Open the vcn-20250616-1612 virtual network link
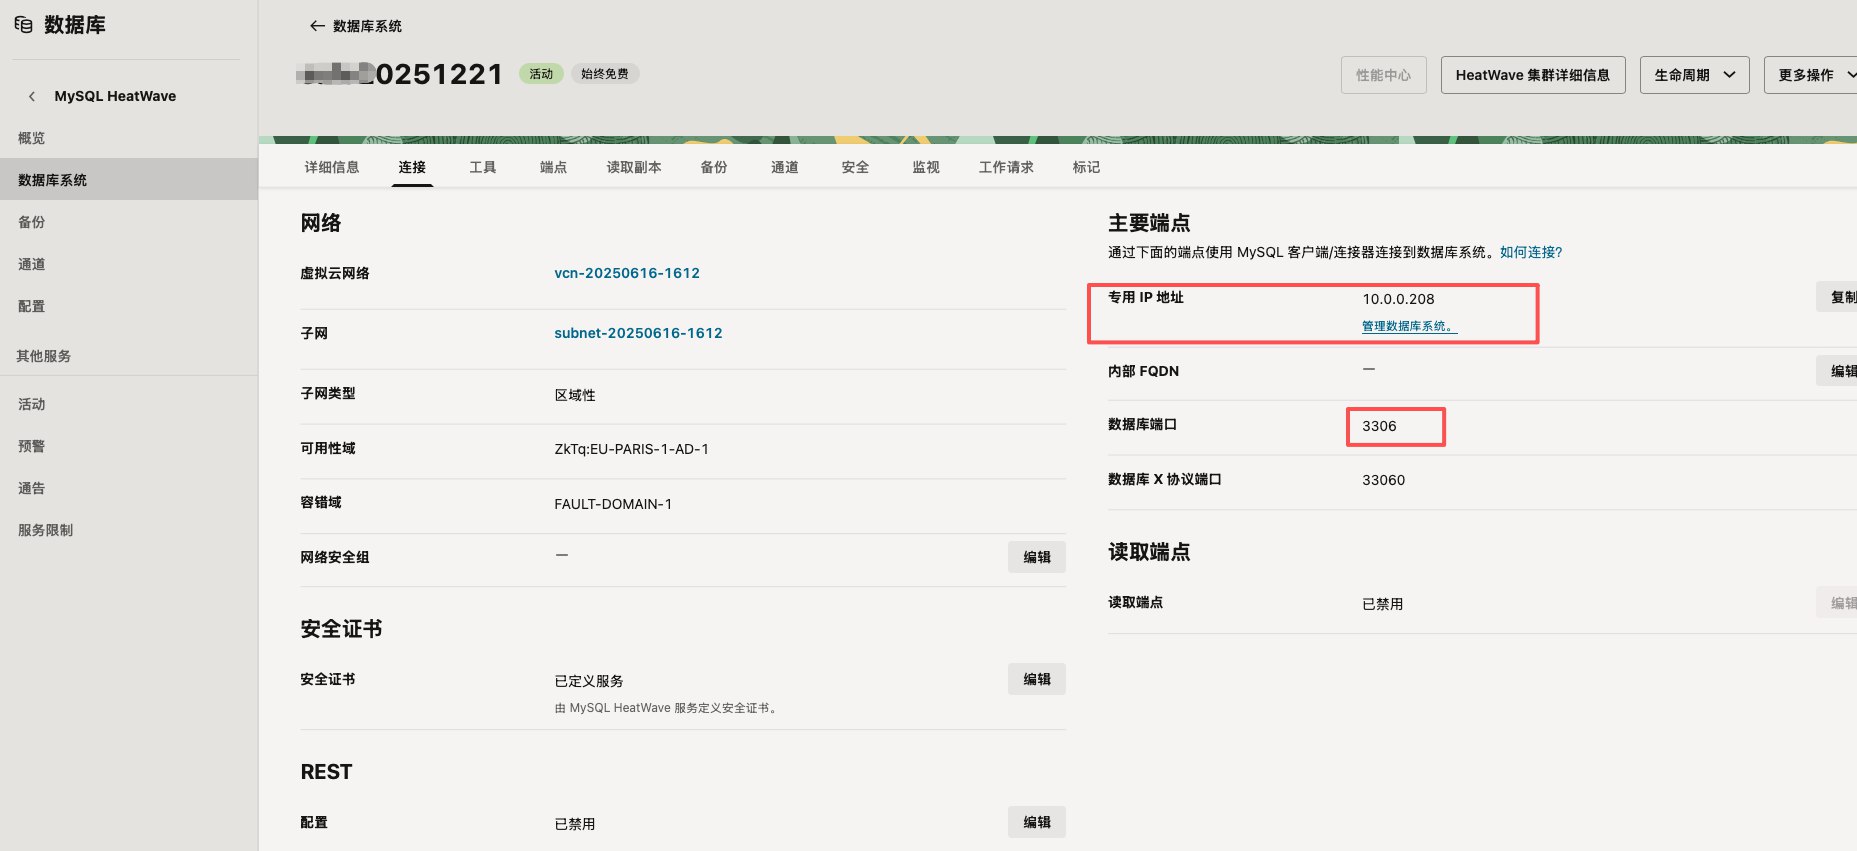This screenshot has width=1857, height=851. click(x=627, y=273)
